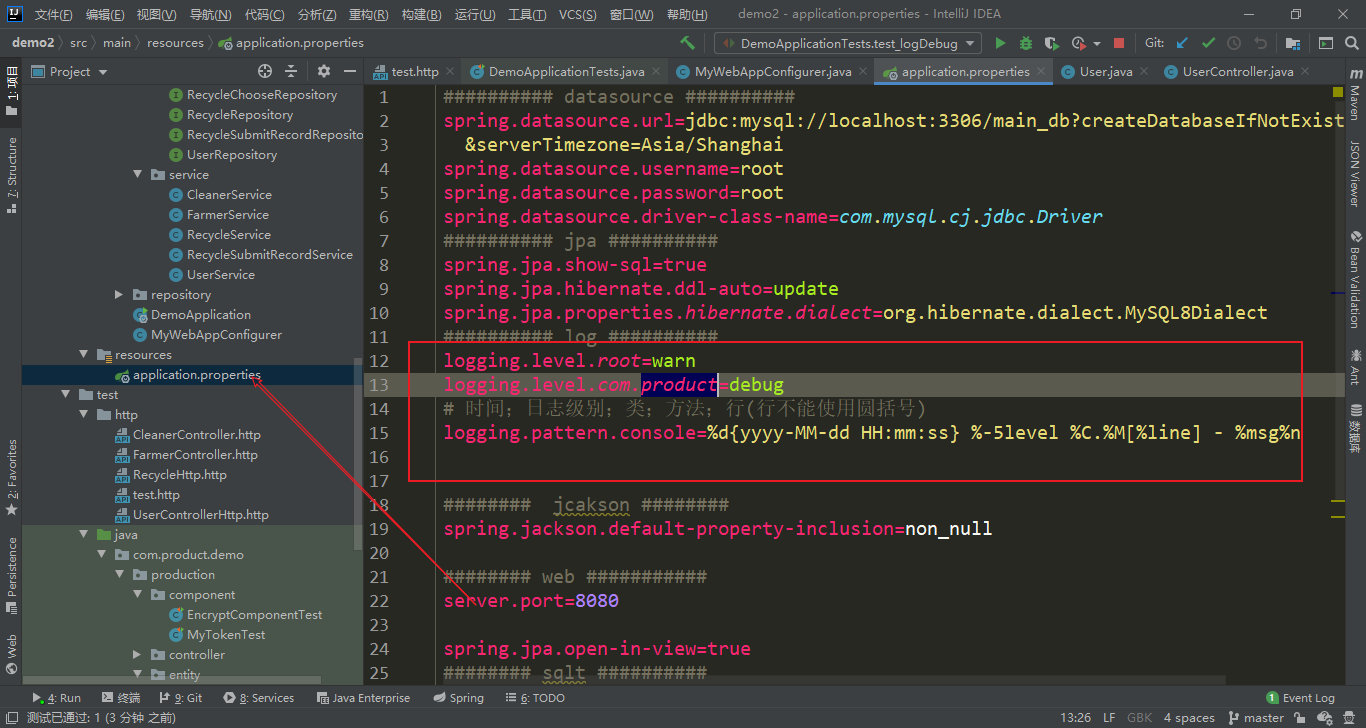The width and height of the screenshot is (1366, 728).
Task: Open the Profiler run icon
Action: [x=1078, y=43]
